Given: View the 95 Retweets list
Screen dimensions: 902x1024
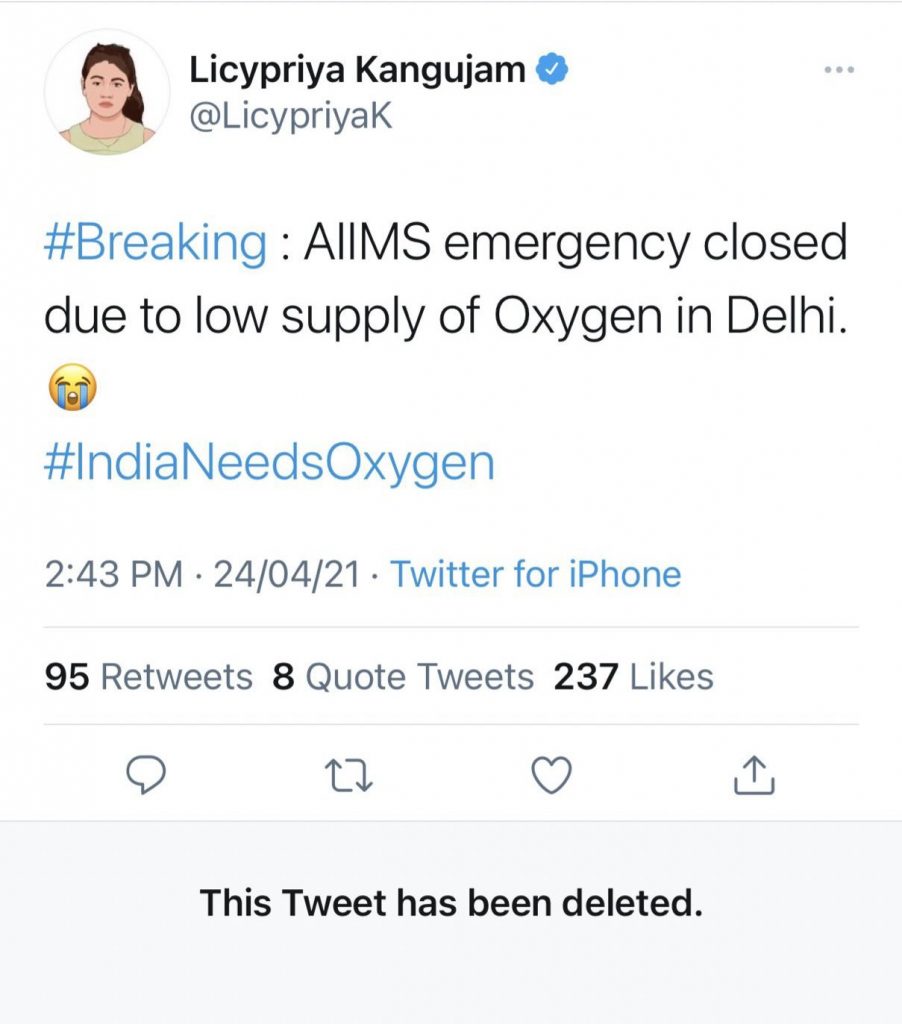Looking at the screenshot, I should click(149, 677).
